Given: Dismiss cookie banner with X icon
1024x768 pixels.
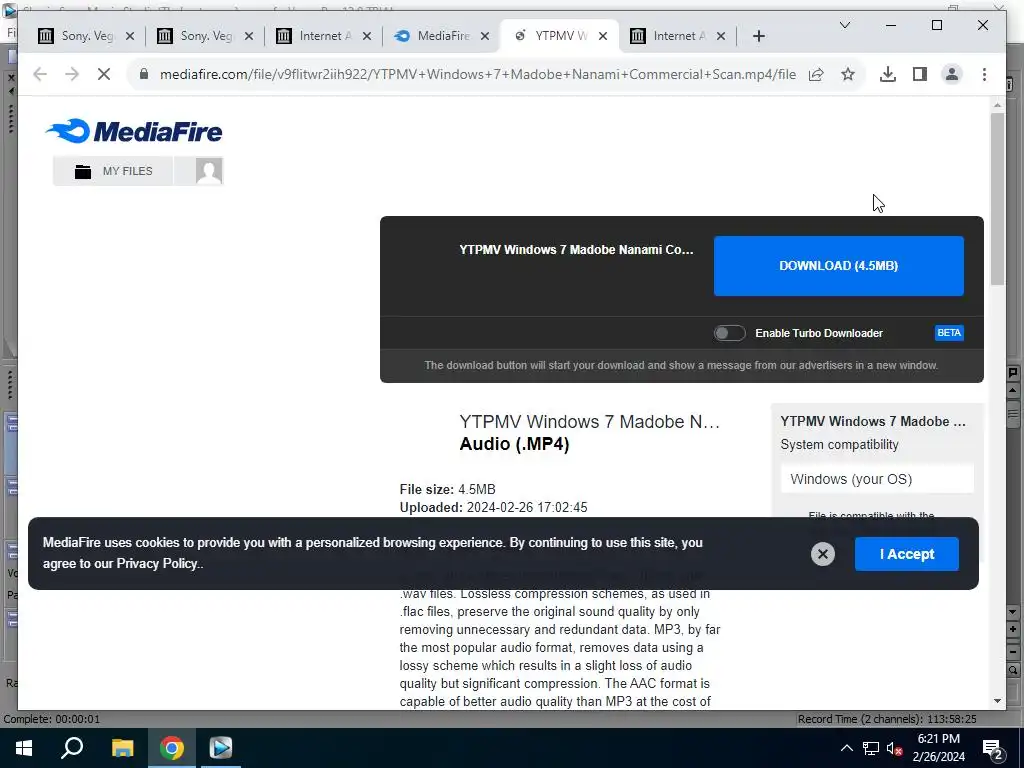Looking at the screenshot, I should (823, 554).
